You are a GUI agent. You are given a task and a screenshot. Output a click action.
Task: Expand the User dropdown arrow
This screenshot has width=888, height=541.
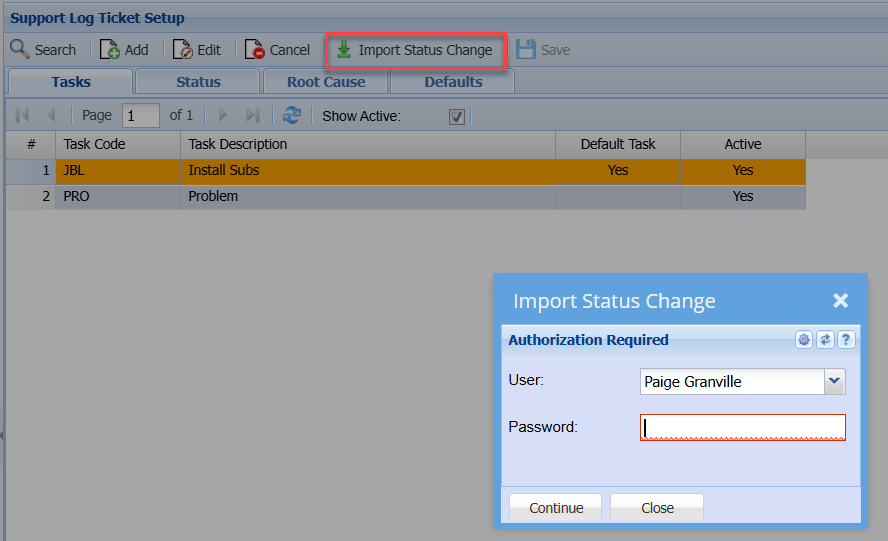point(835,381)
